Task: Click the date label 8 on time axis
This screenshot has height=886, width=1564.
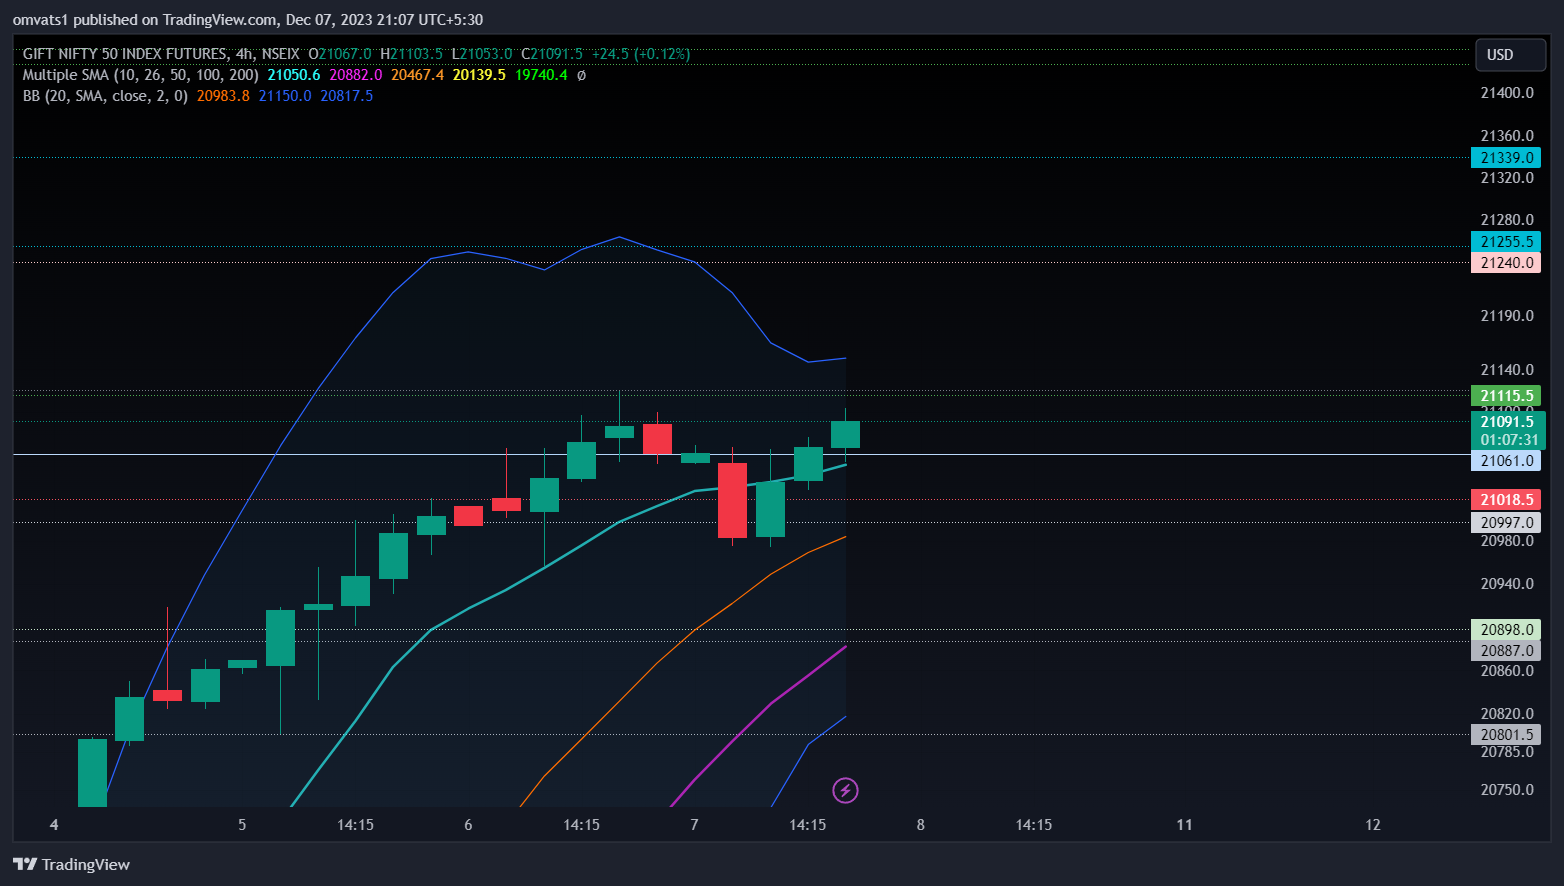Action: (921, 825)
